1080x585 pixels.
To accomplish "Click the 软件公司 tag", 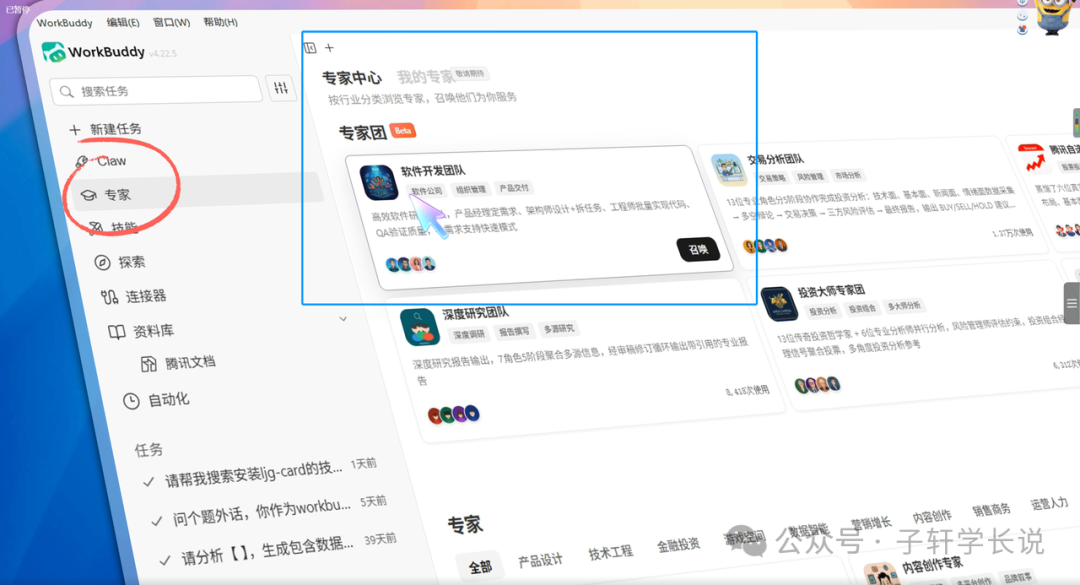I will point(426,191).
